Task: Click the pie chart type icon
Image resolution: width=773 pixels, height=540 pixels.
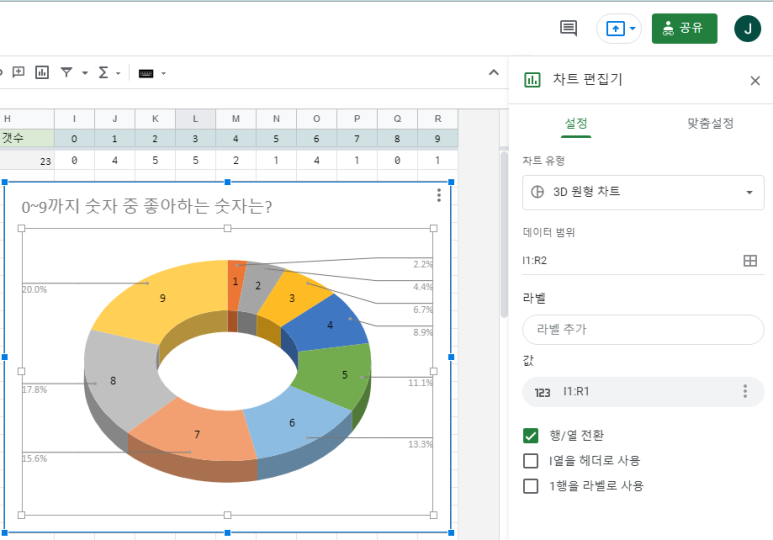Action: pyautogui.click(x=537, y=192)
